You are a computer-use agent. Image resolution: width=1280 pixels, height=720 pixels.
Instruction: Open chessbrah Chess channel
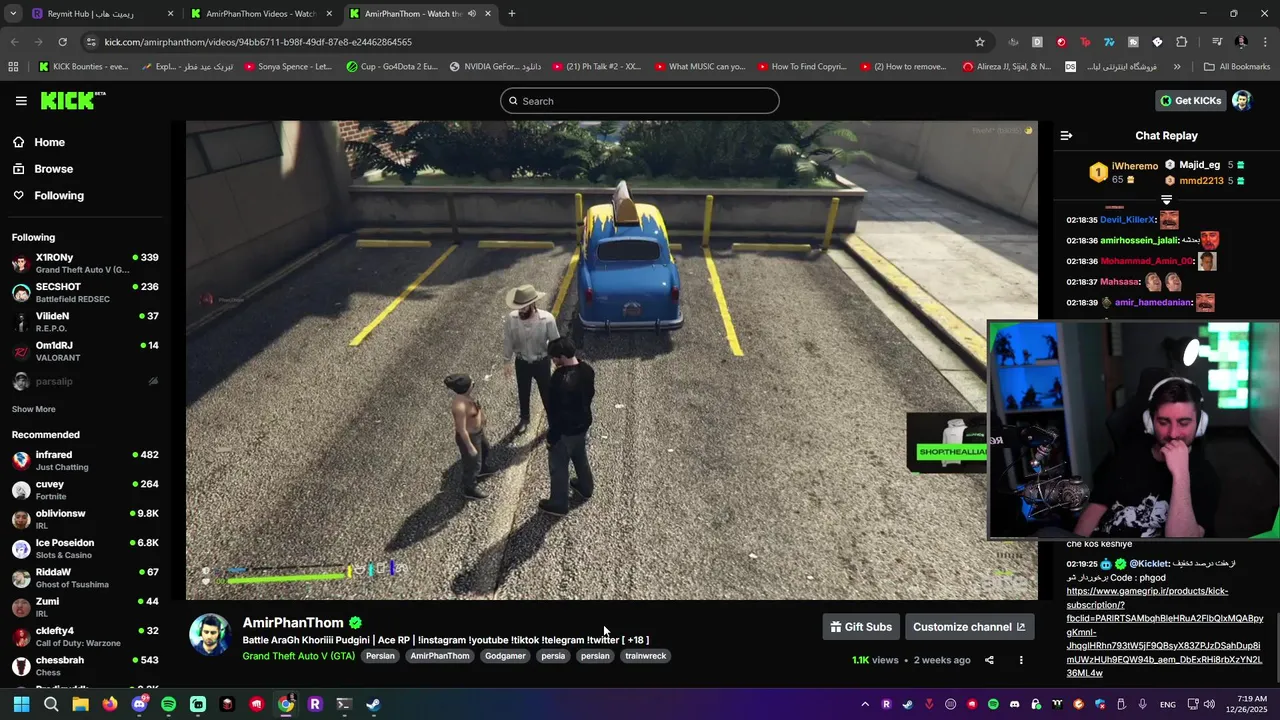pyautogui.click(x=85, y=666)
